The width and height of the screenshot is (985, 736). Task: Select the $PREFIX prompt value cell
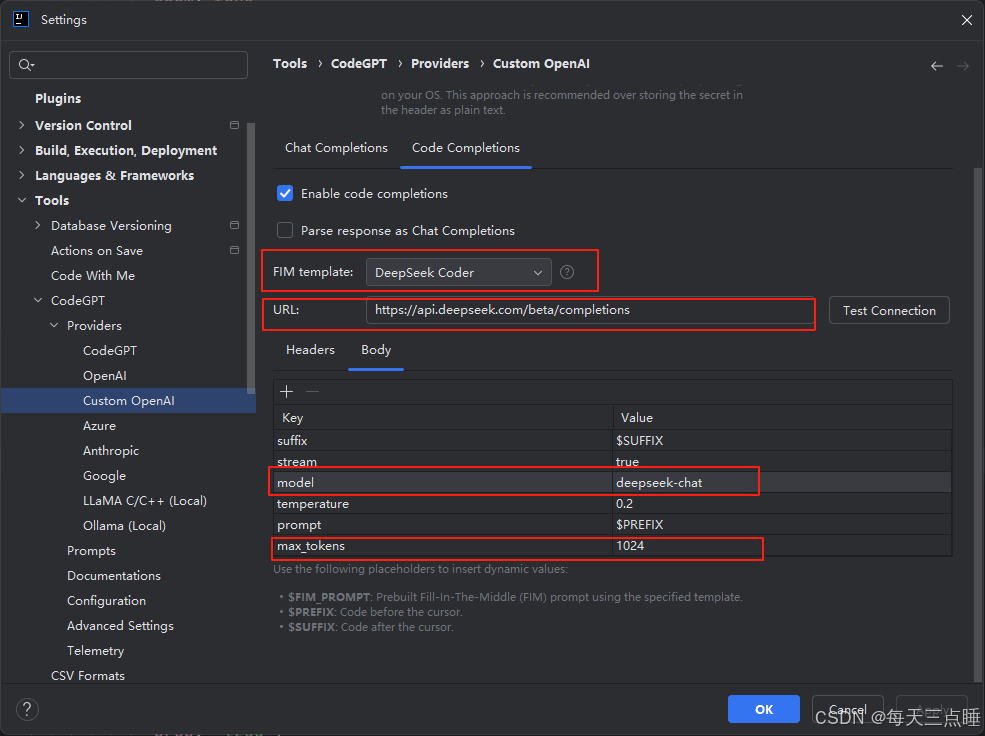782,524
